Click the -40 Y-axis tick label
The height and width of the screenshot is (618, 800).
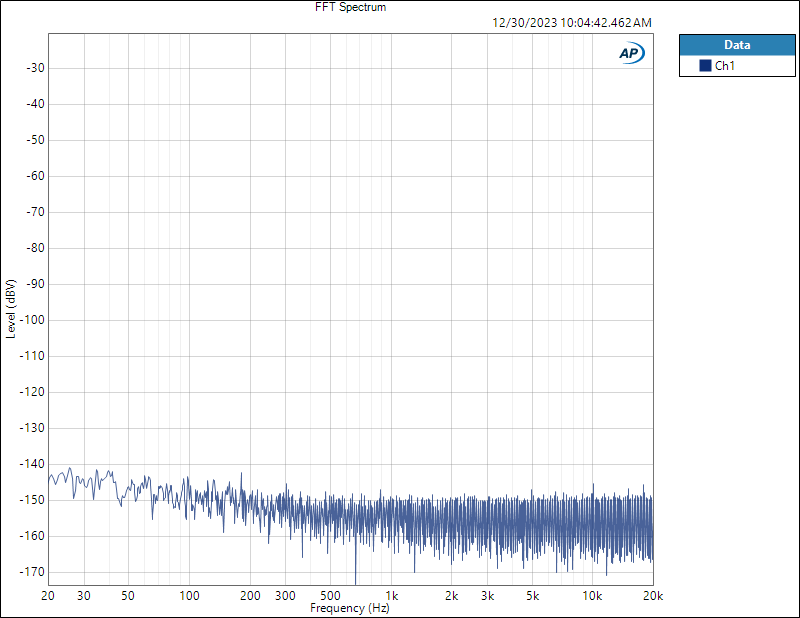coord(35,104)
